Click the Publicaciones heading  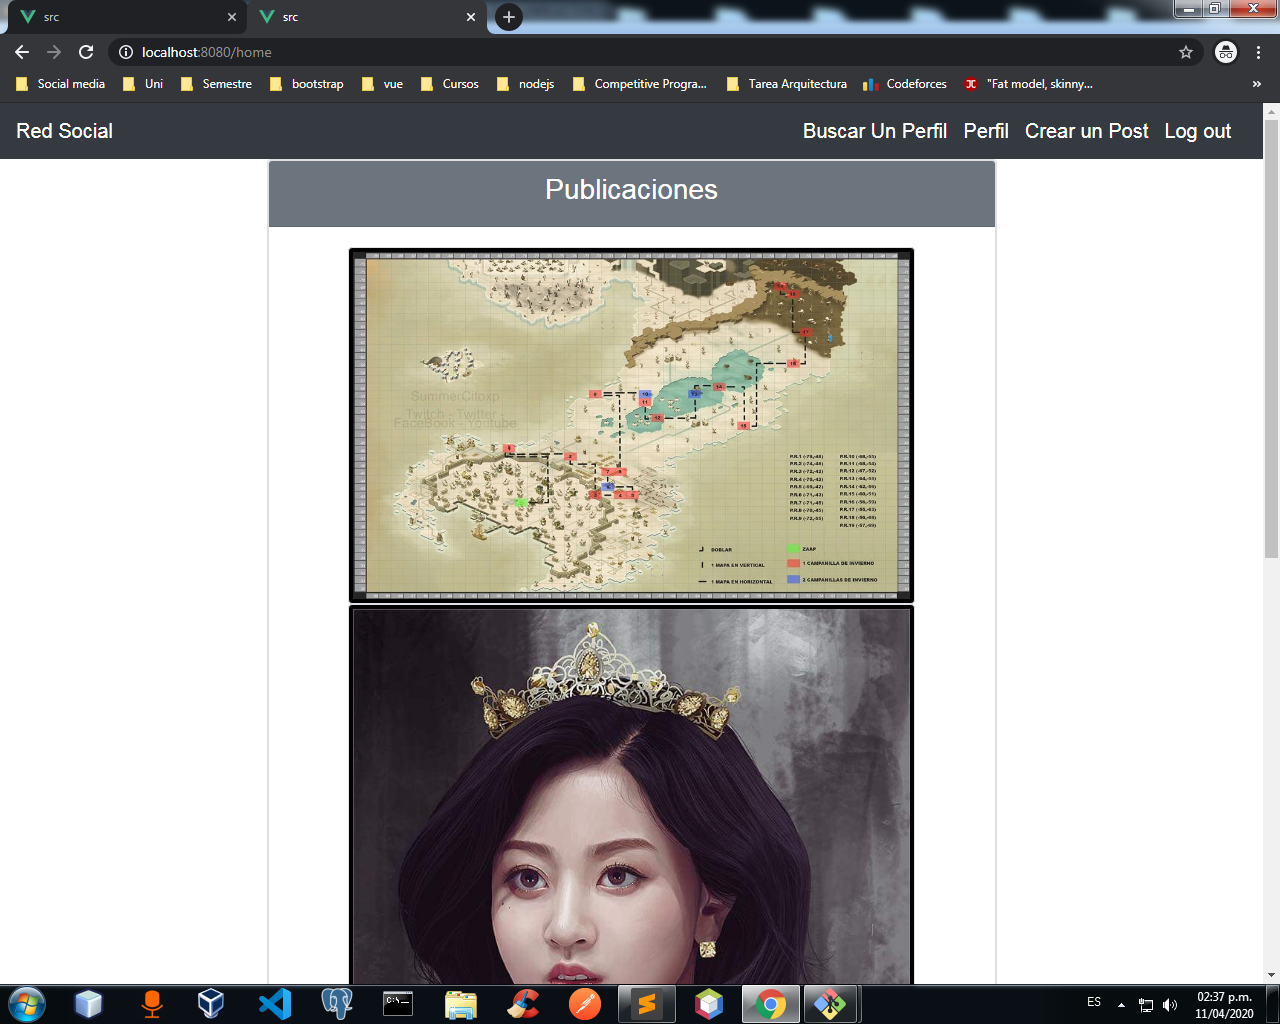coord(631,190)
